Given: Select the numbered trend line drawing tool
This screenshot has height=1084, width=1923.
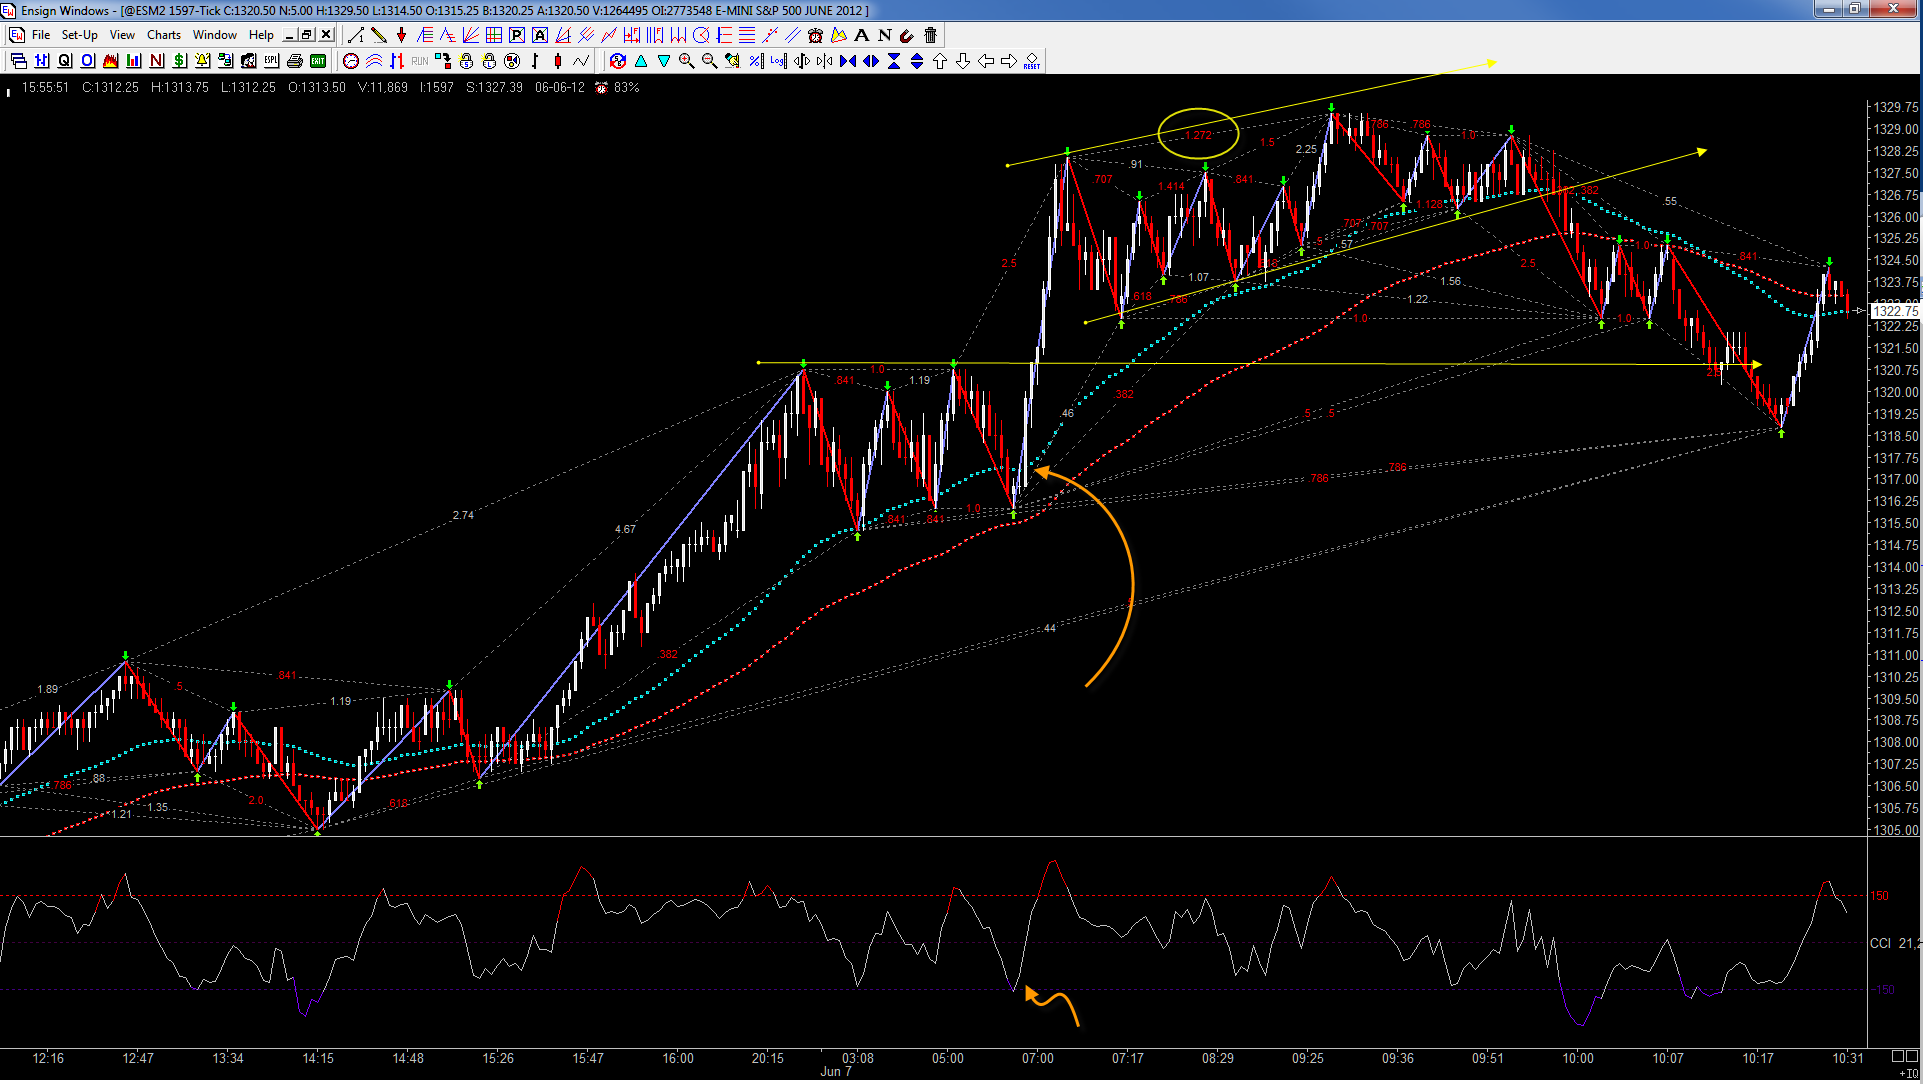Looking at the screenshot, I should point(355,35).
